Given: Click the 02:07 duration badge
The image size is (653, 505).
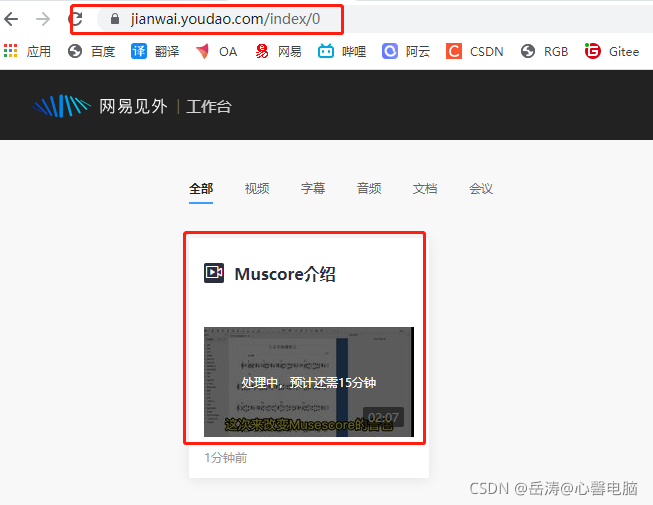Looking at the screenshot, I should click(x=383, y=417).
